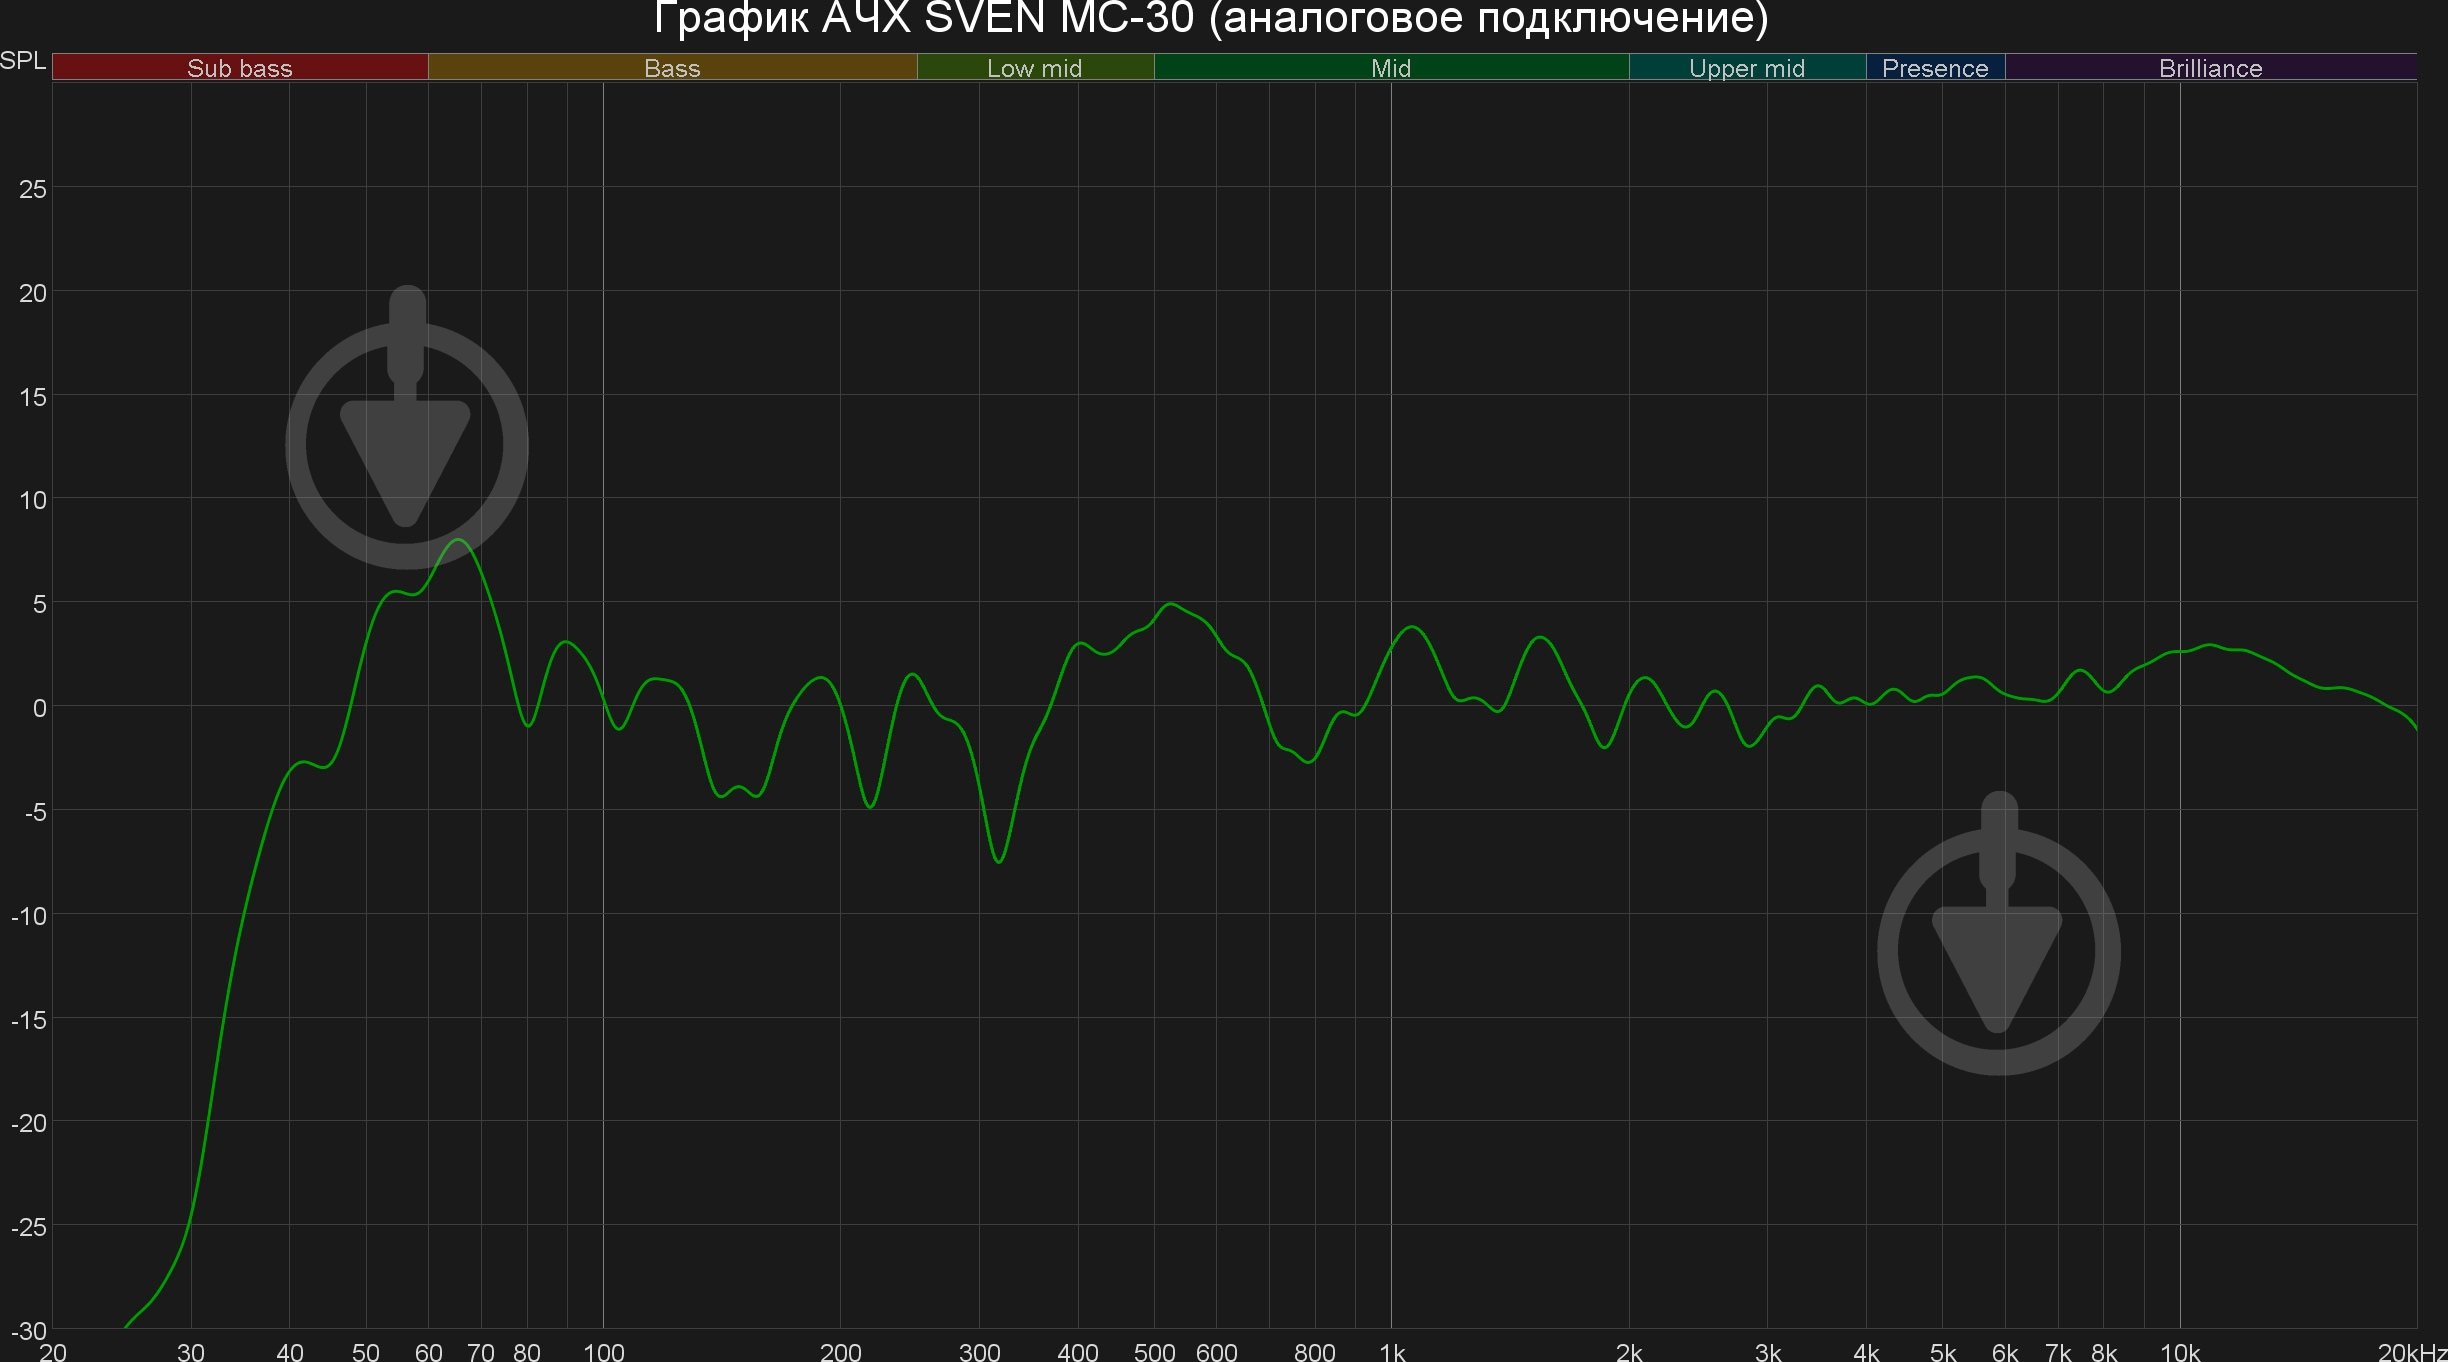Click the curve peak near 70 Hz

(459, 541)
